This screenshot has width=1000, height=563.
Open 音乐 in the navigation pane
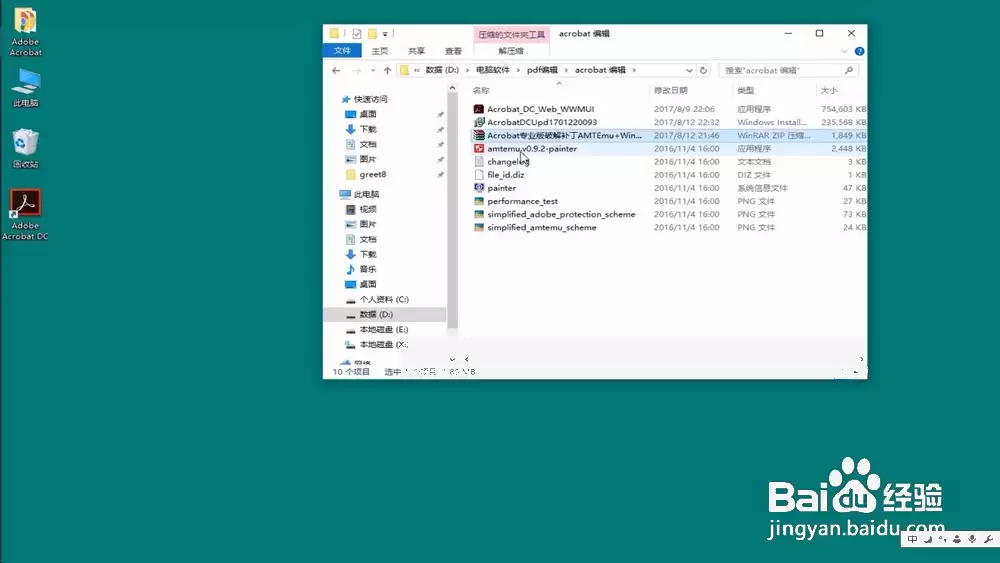click(x=367, y=270)
